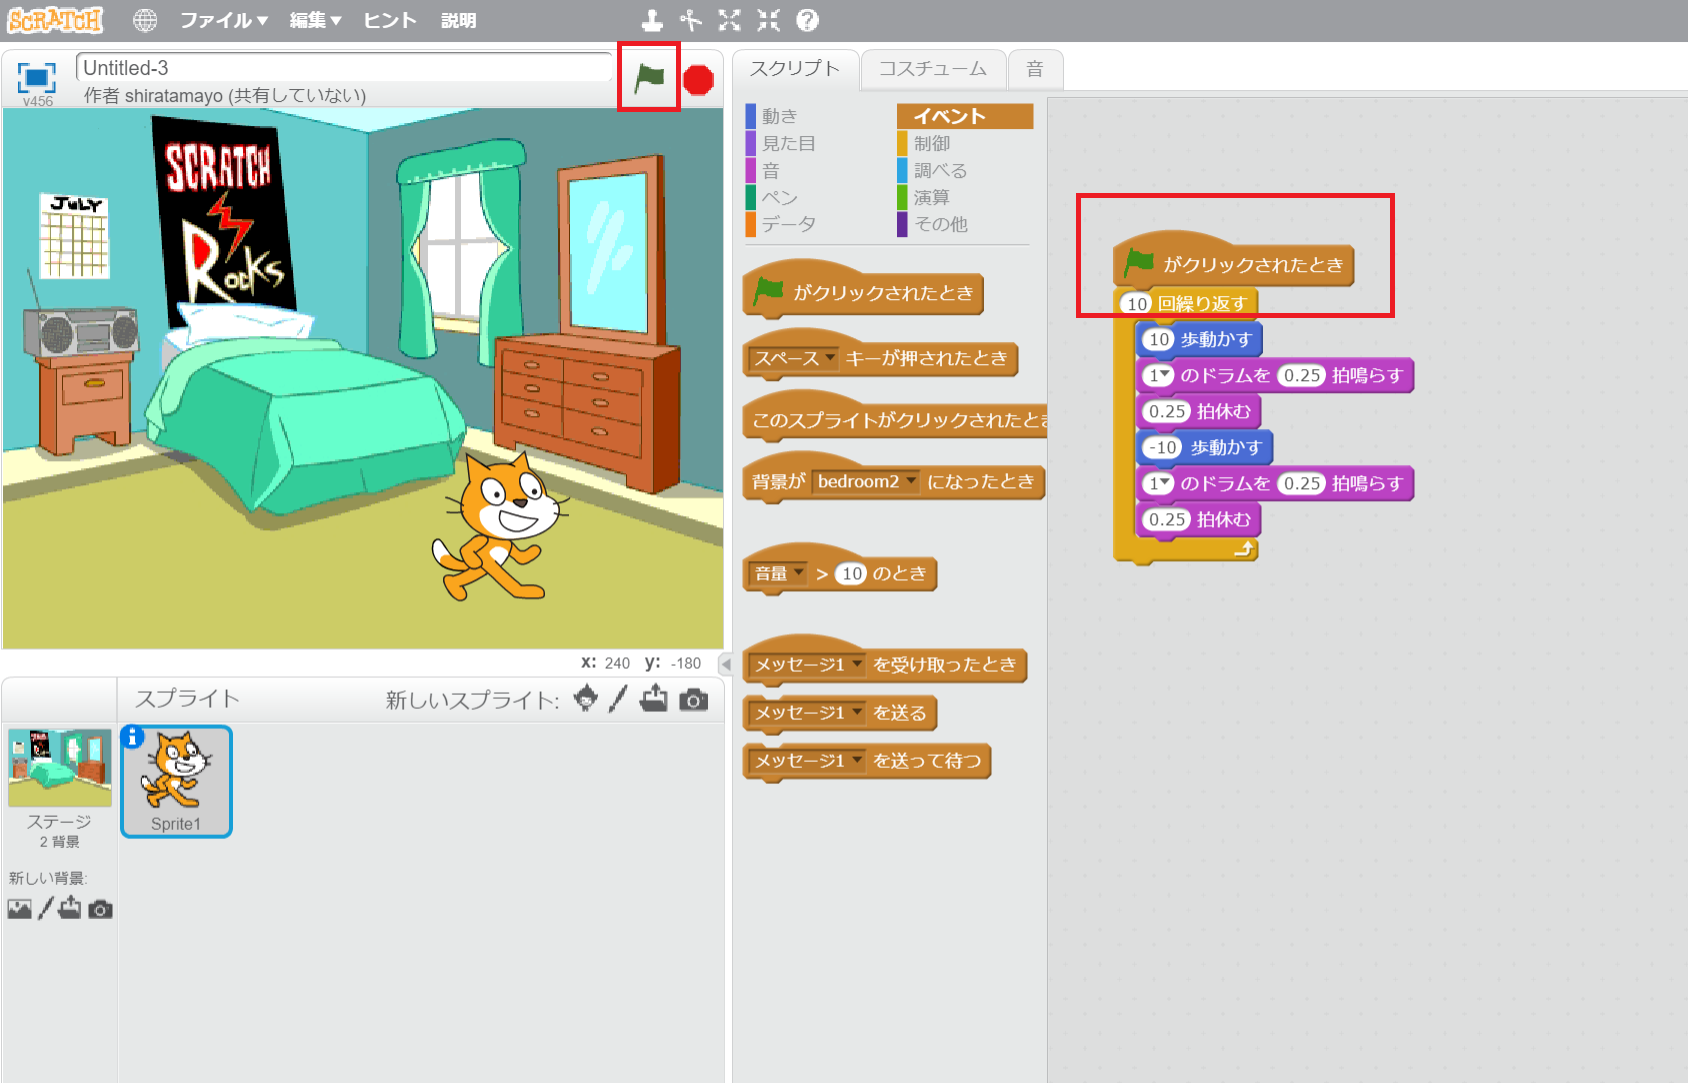Screen dimensions: 1688x1083
Task: Click the first 0.25 拍休む block value
Action: tap(1167, 411)
